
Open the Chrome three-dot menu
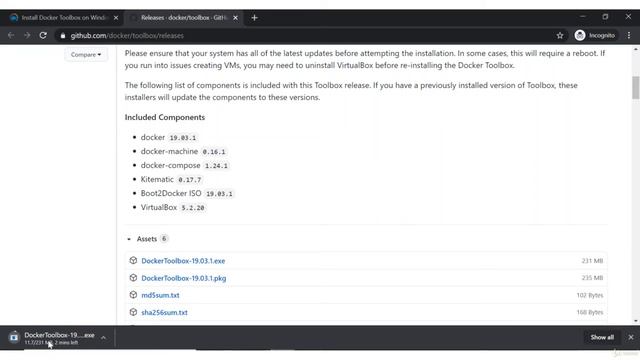pos(629,36)
